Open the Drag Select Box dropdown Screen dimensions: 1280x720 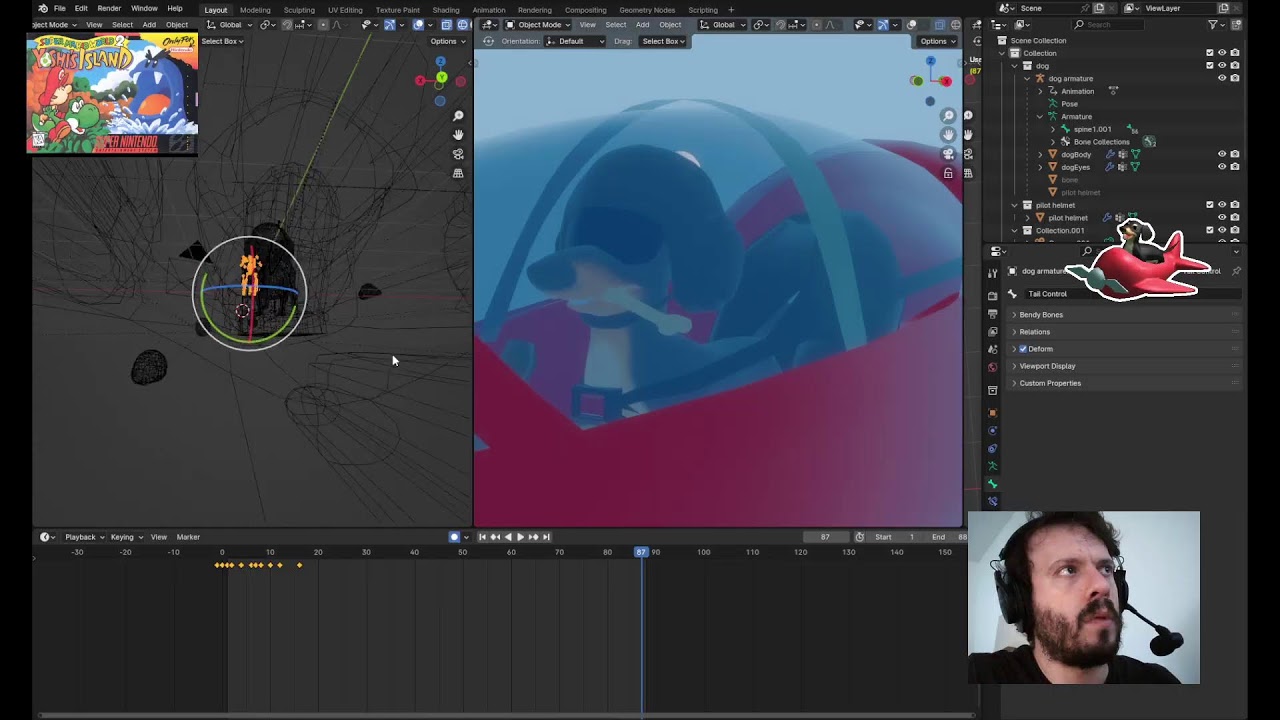coord(663,41)
